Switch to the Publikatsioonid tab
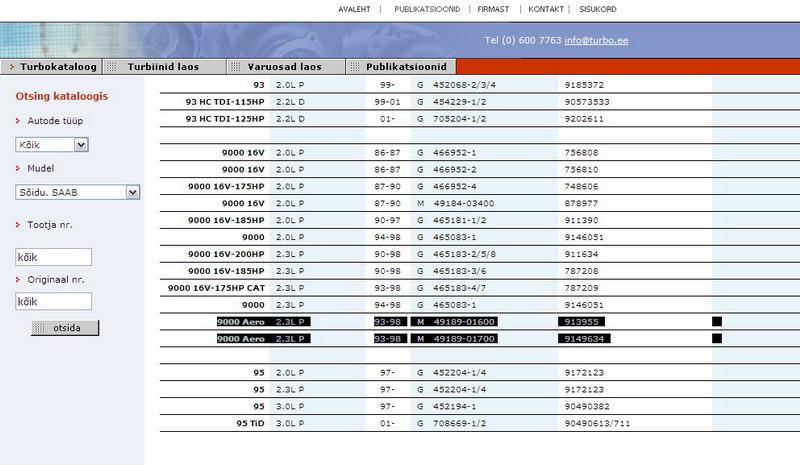This screenshot has height=465, width=800. (405, 67)
